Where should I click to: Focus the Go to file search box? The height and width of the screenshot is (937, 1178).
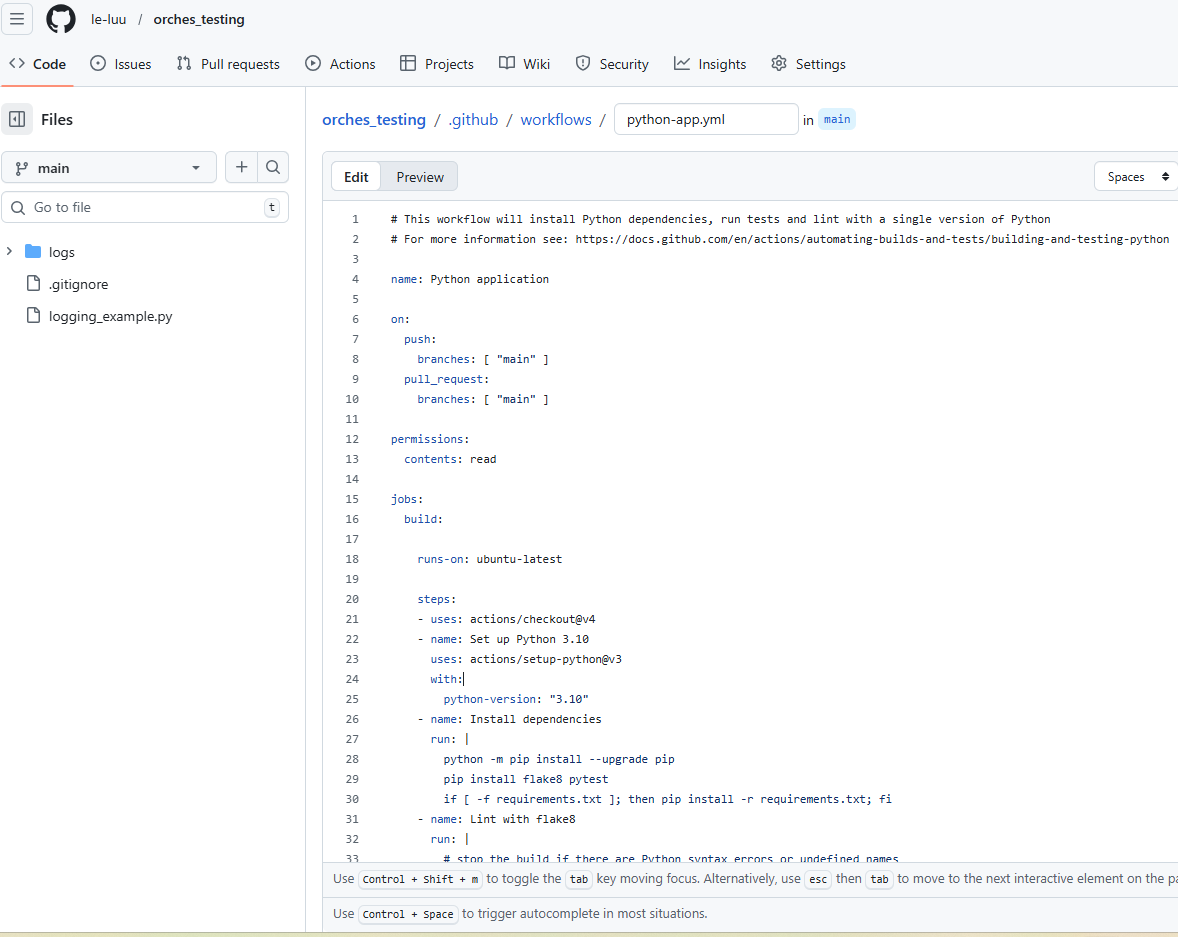pyautogui.click(x=145, y=207)
